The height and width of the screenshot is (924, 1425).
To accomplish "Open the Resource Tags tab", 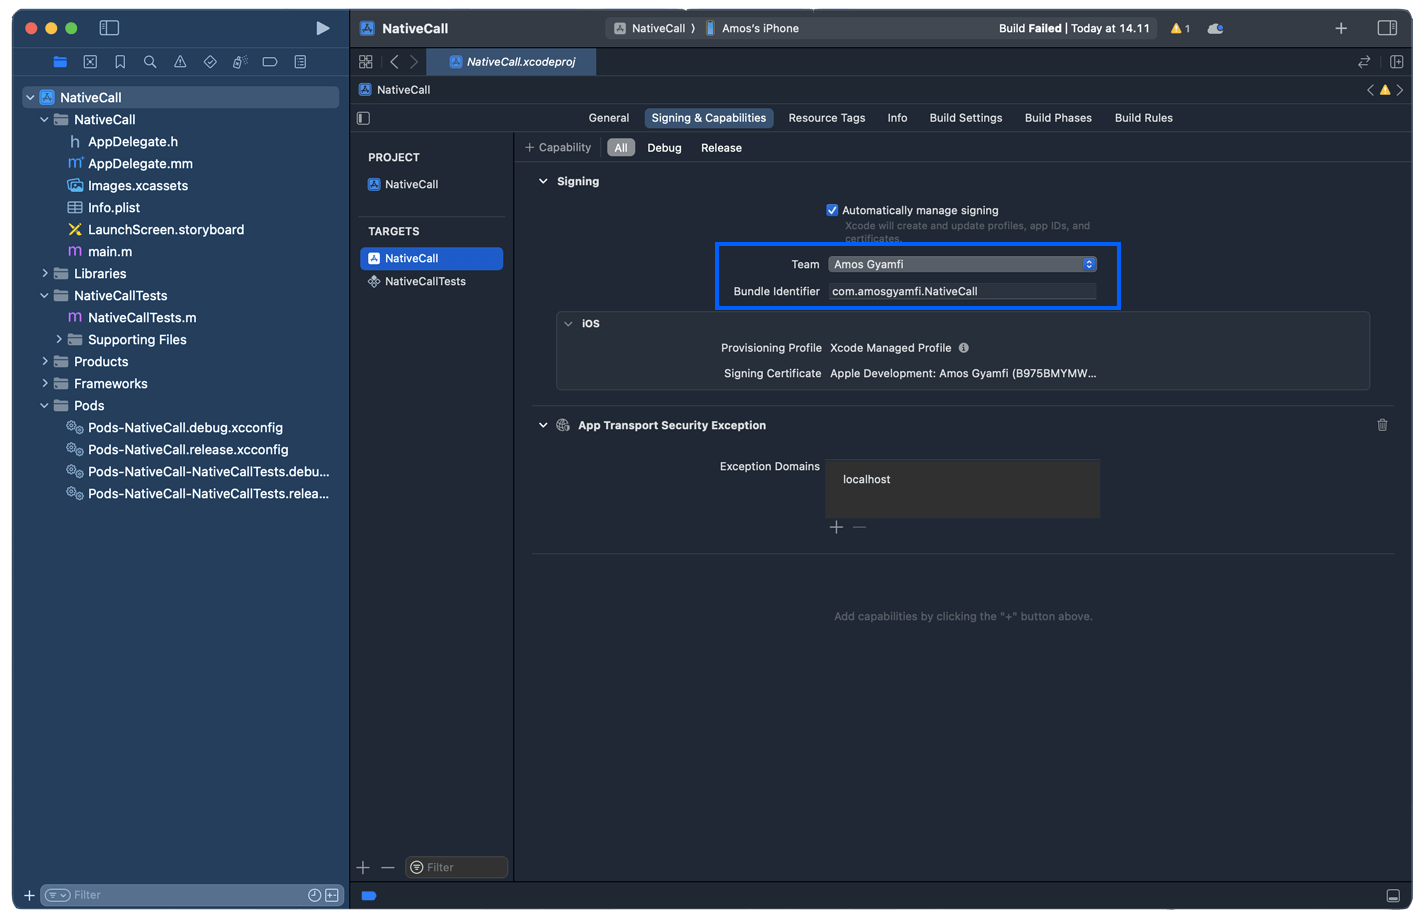I will tap(826, 118).
